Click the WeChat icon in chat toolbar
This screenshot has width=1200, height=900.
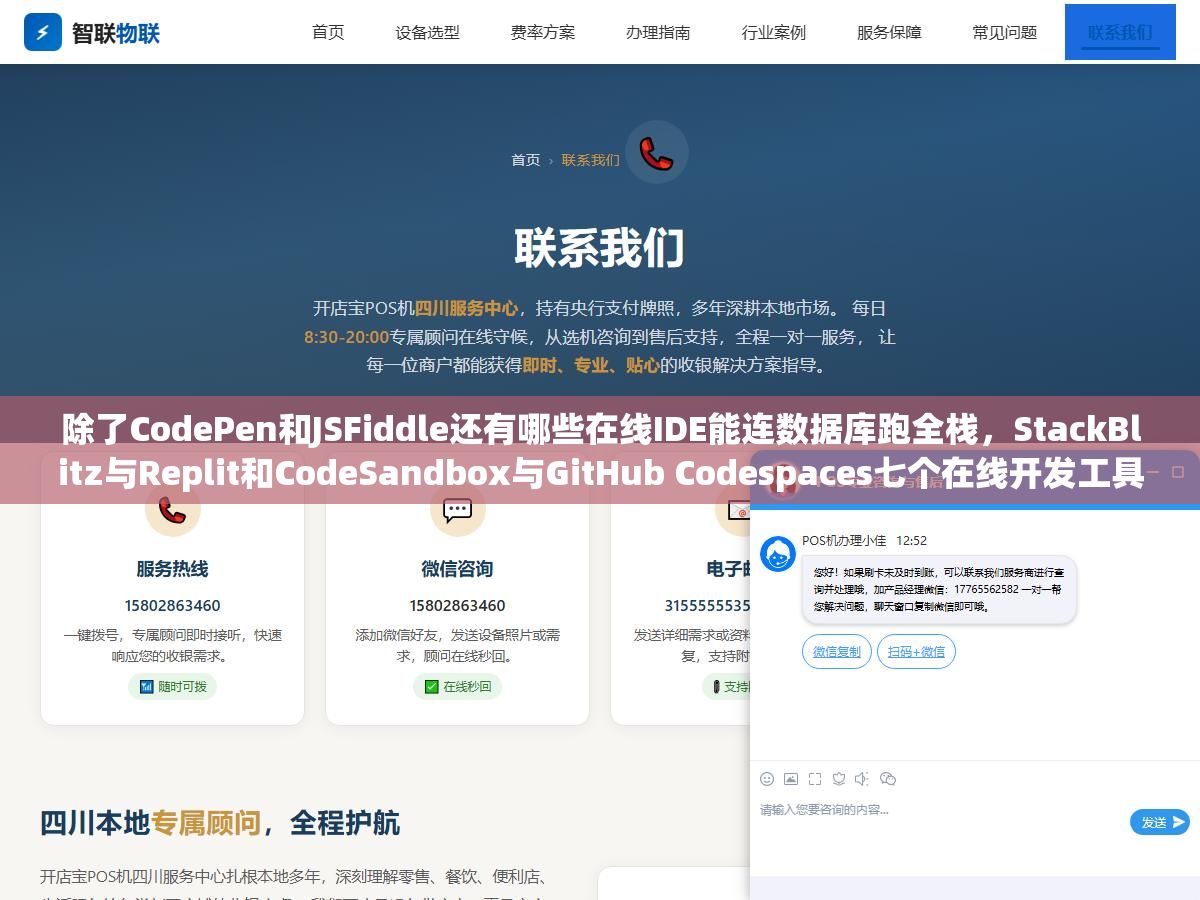[888, 778]
